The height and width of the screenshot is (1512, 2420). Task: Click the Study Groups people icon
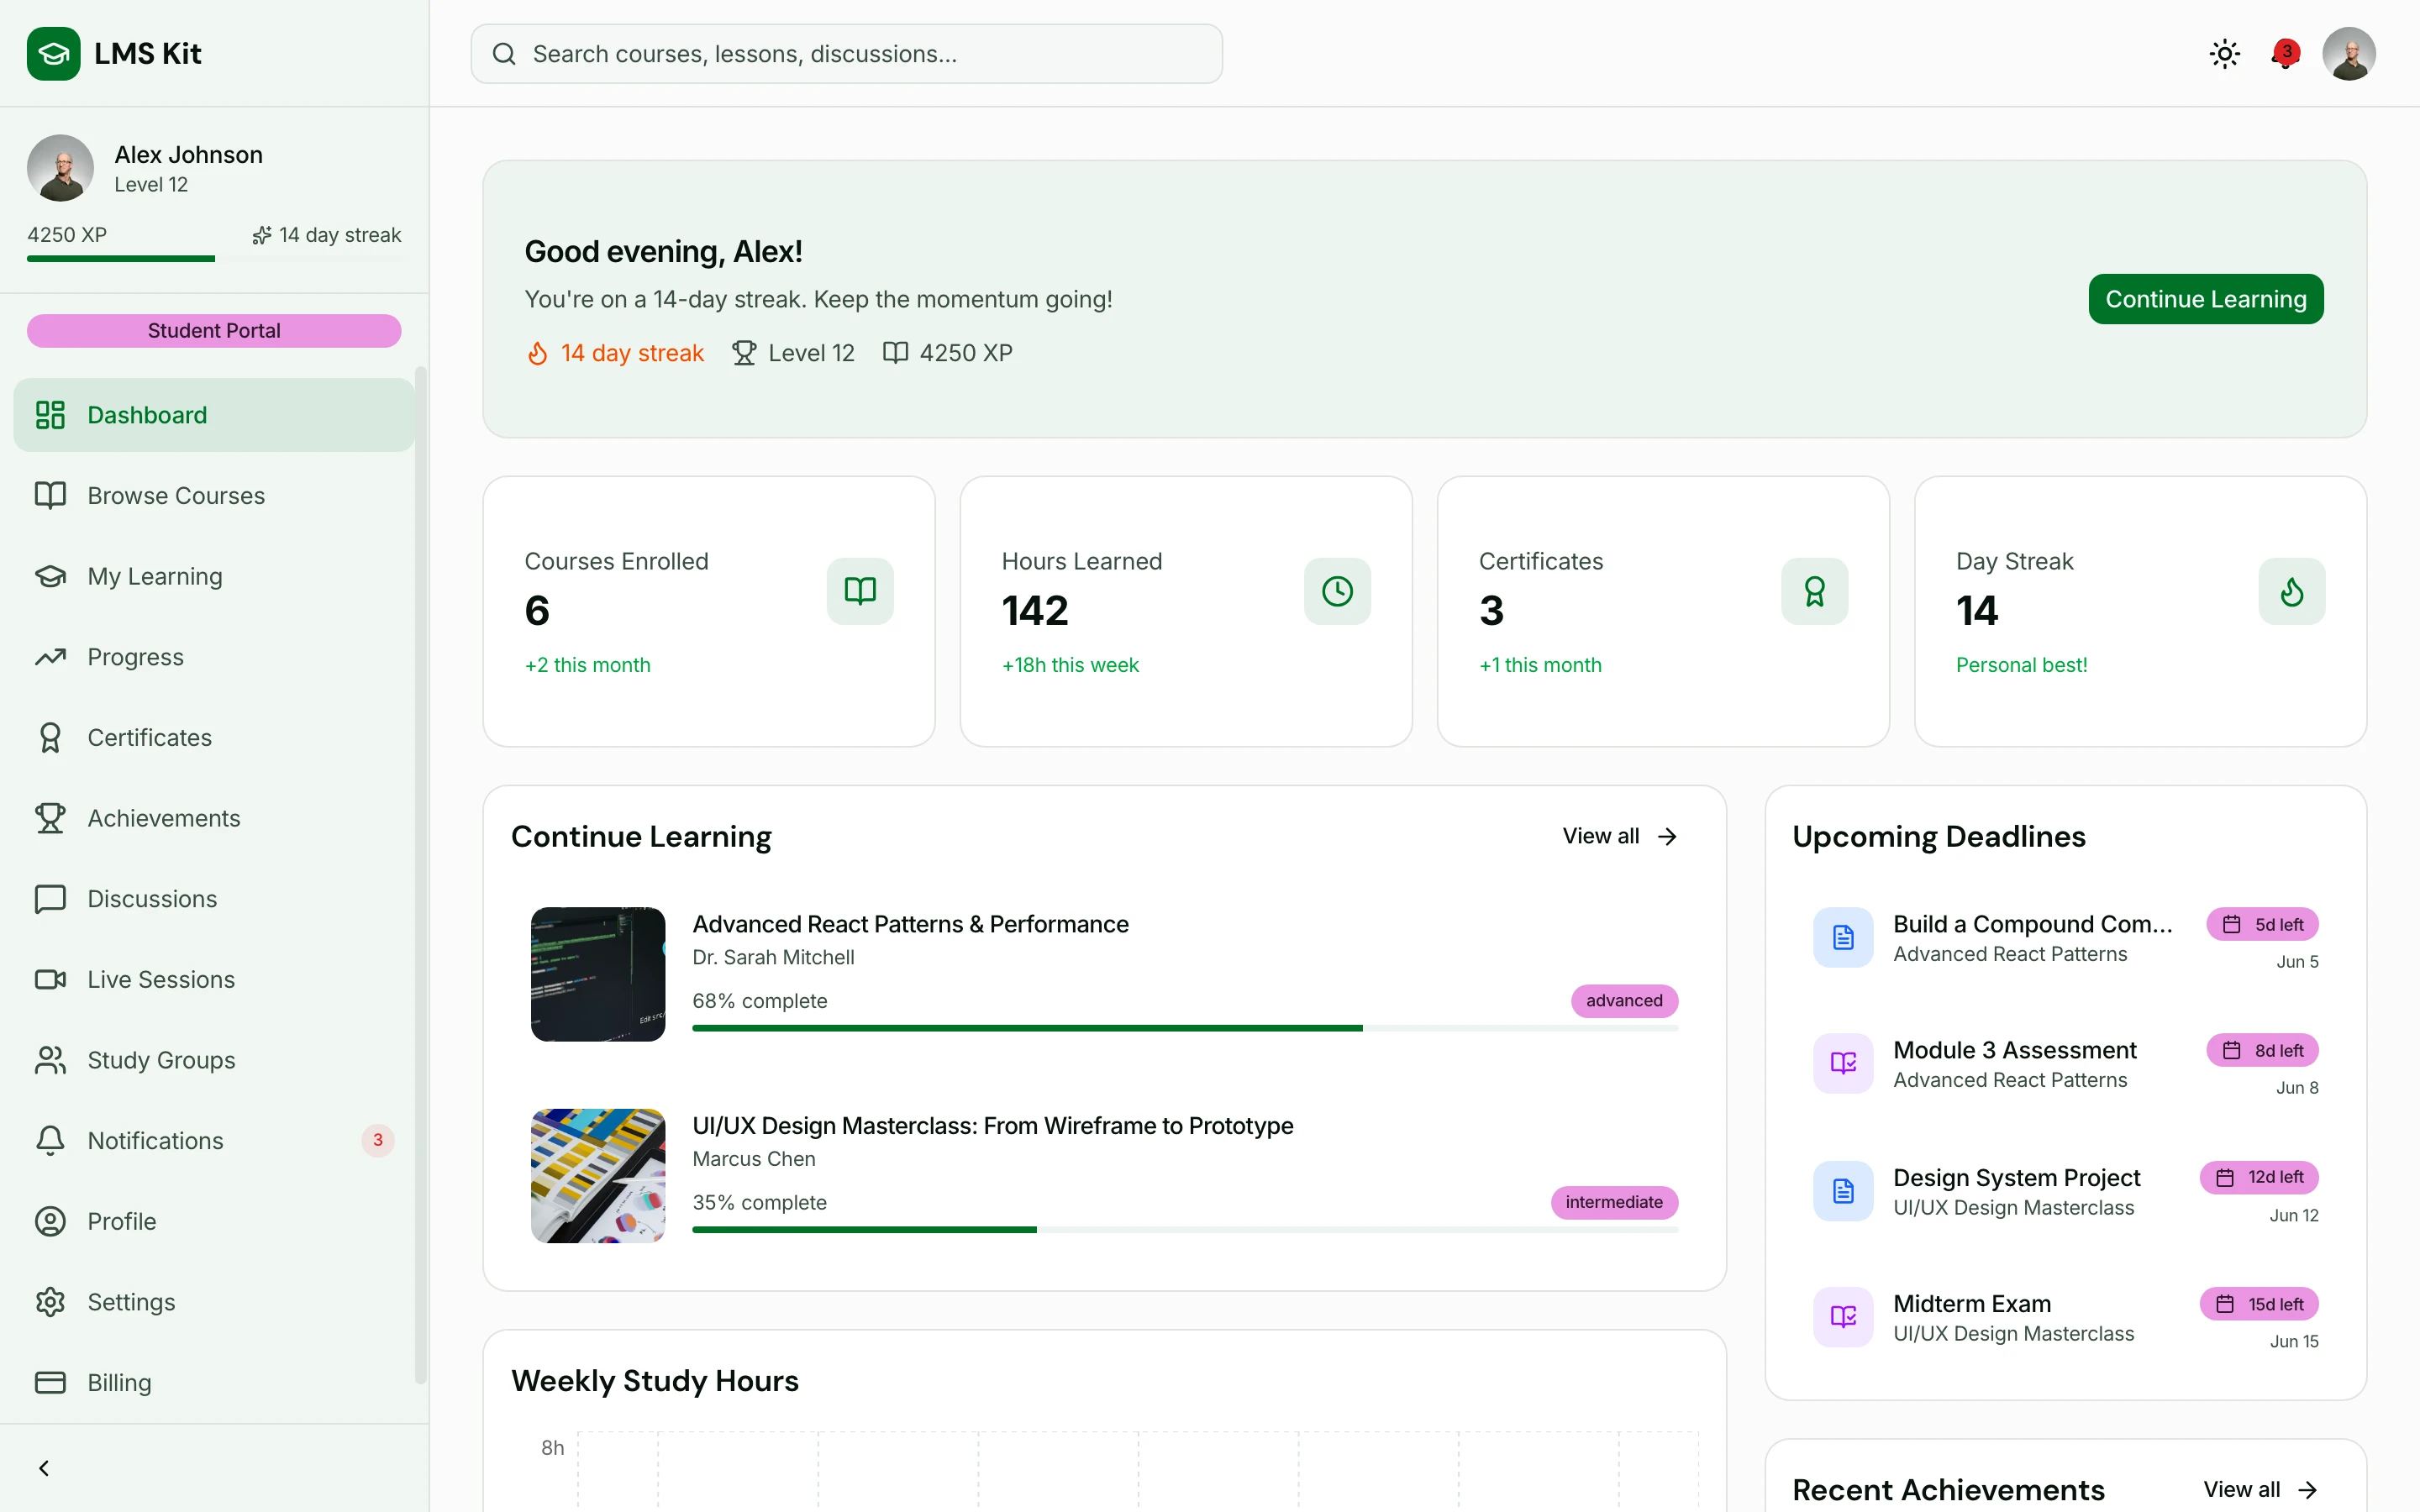point(50,1060)
